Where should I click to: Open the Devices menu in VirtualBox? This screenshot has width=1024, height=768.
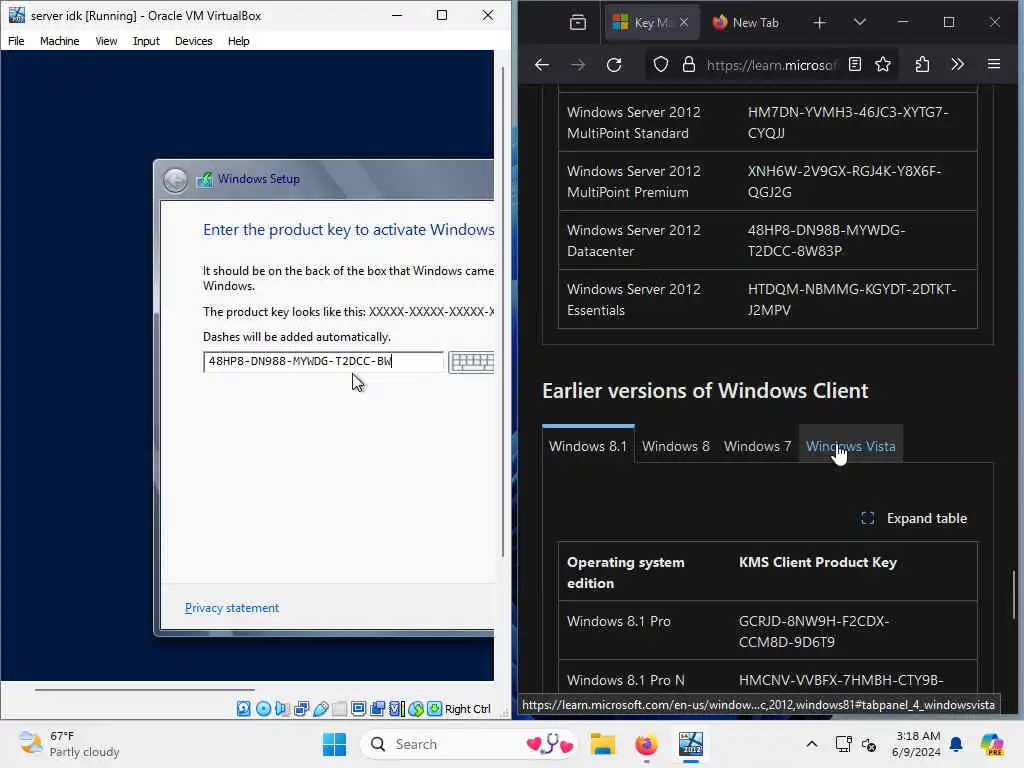pyautogui.click(x=193, y=41)
